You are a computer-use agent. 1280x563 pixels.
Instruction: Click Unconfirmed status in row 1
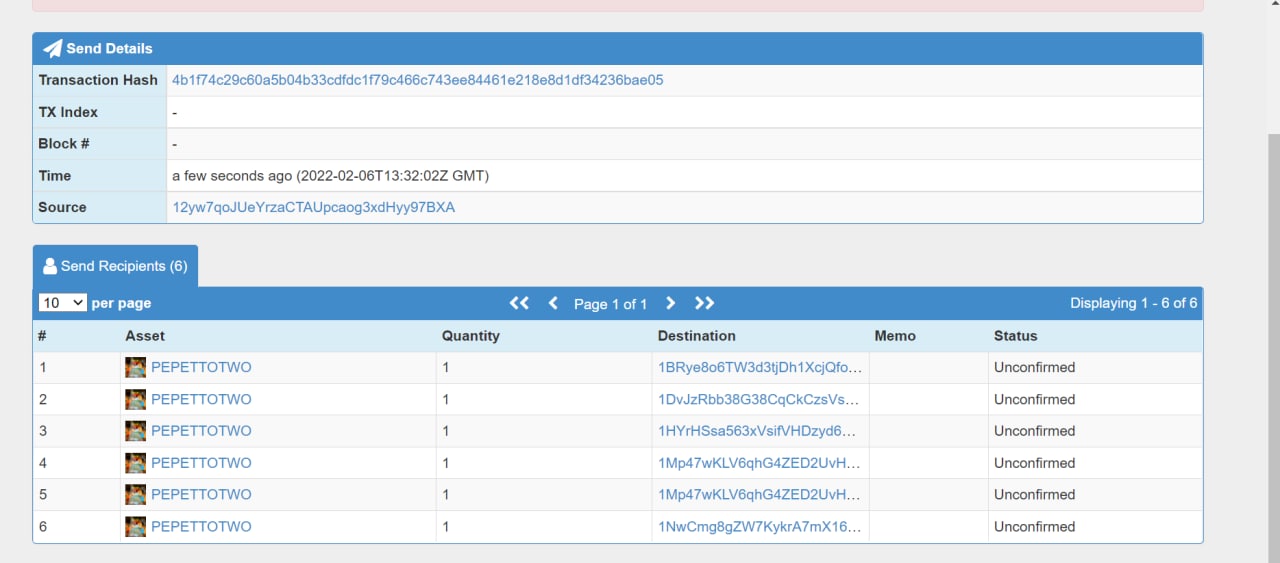click(1035, 367)
